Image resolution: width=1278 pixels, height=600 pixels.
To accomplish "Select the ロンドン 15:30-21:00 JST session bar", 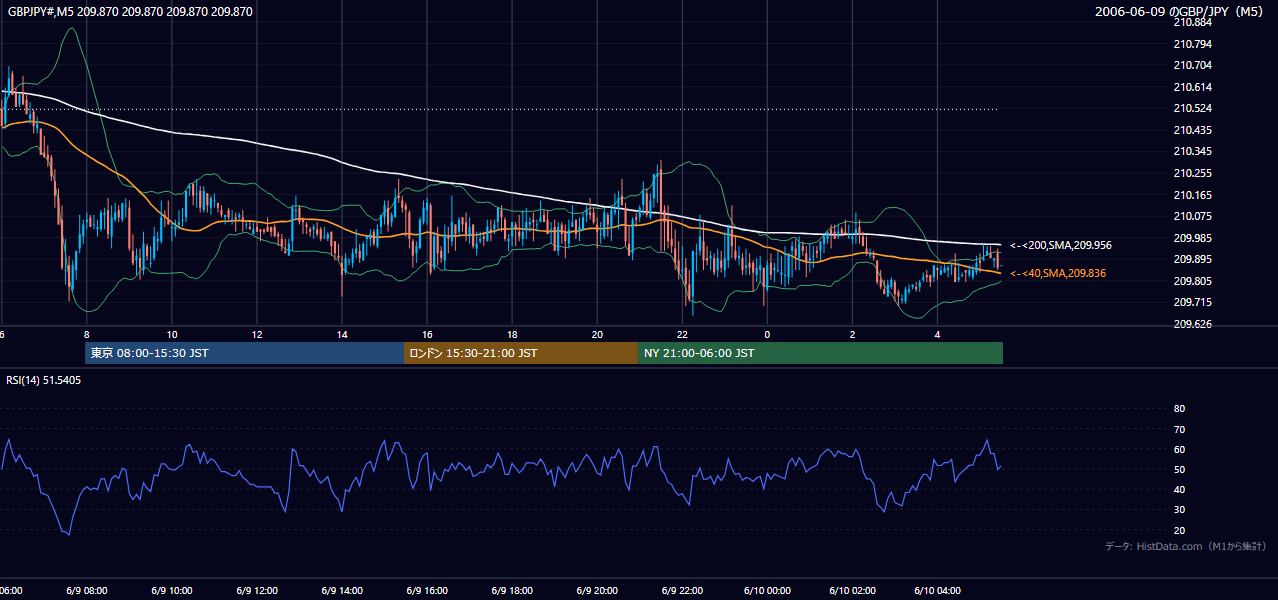I will pyautogui.click(x=520, y=353).
